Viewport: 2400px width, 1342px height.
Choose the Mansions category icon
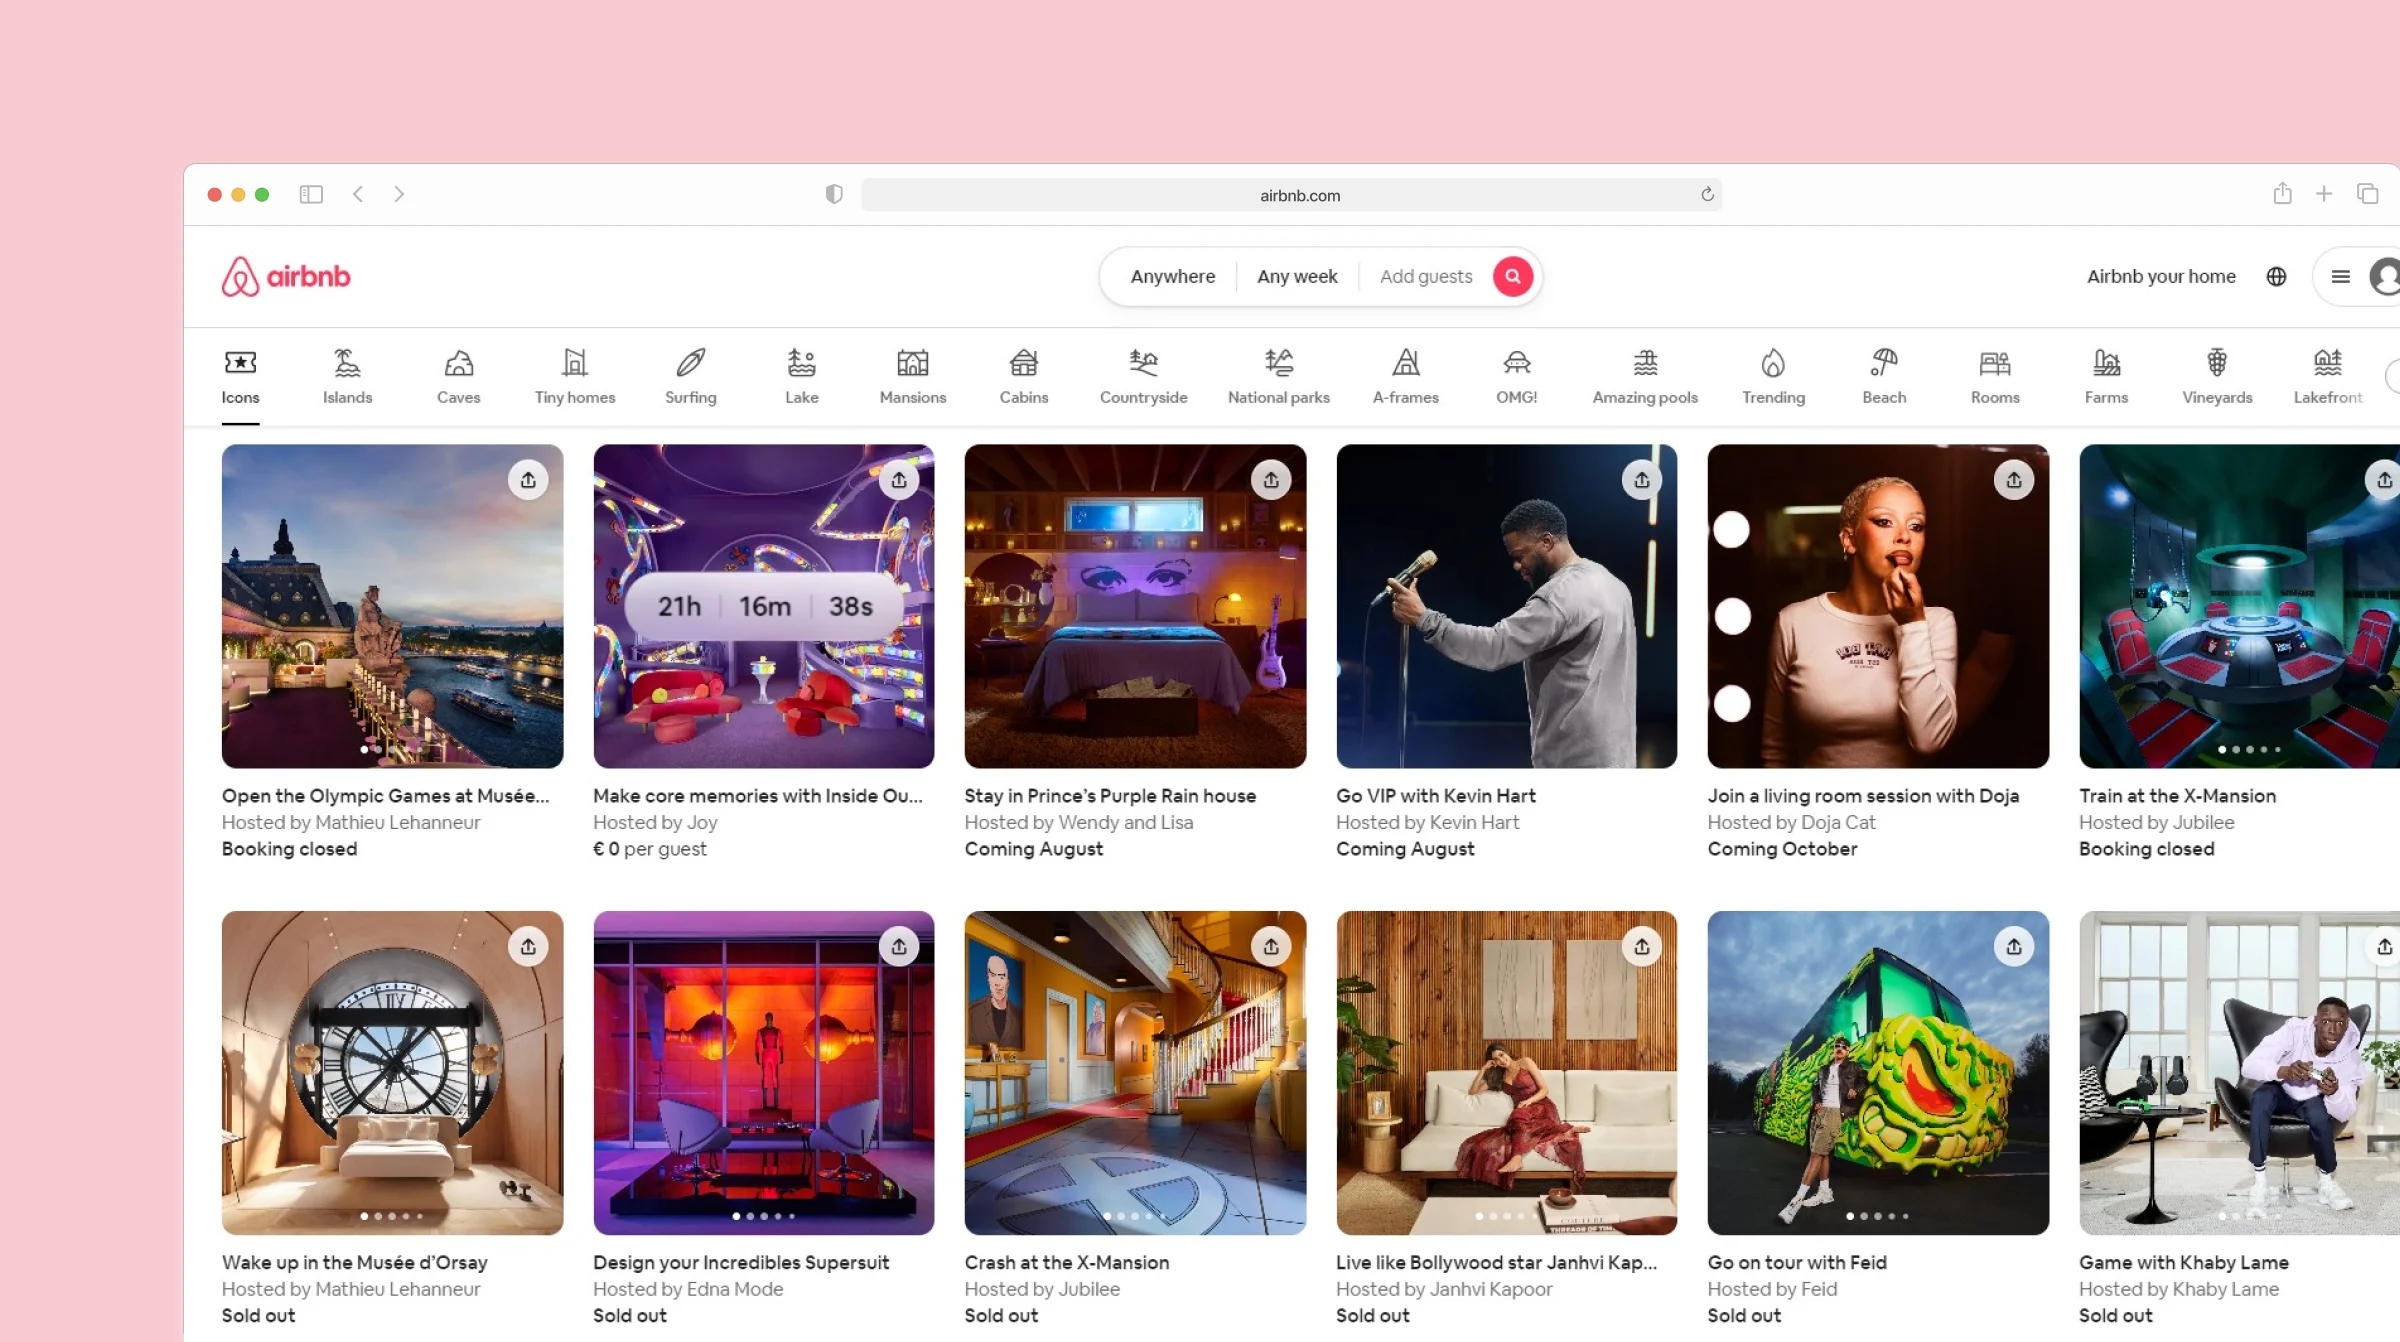click(912, 362)
